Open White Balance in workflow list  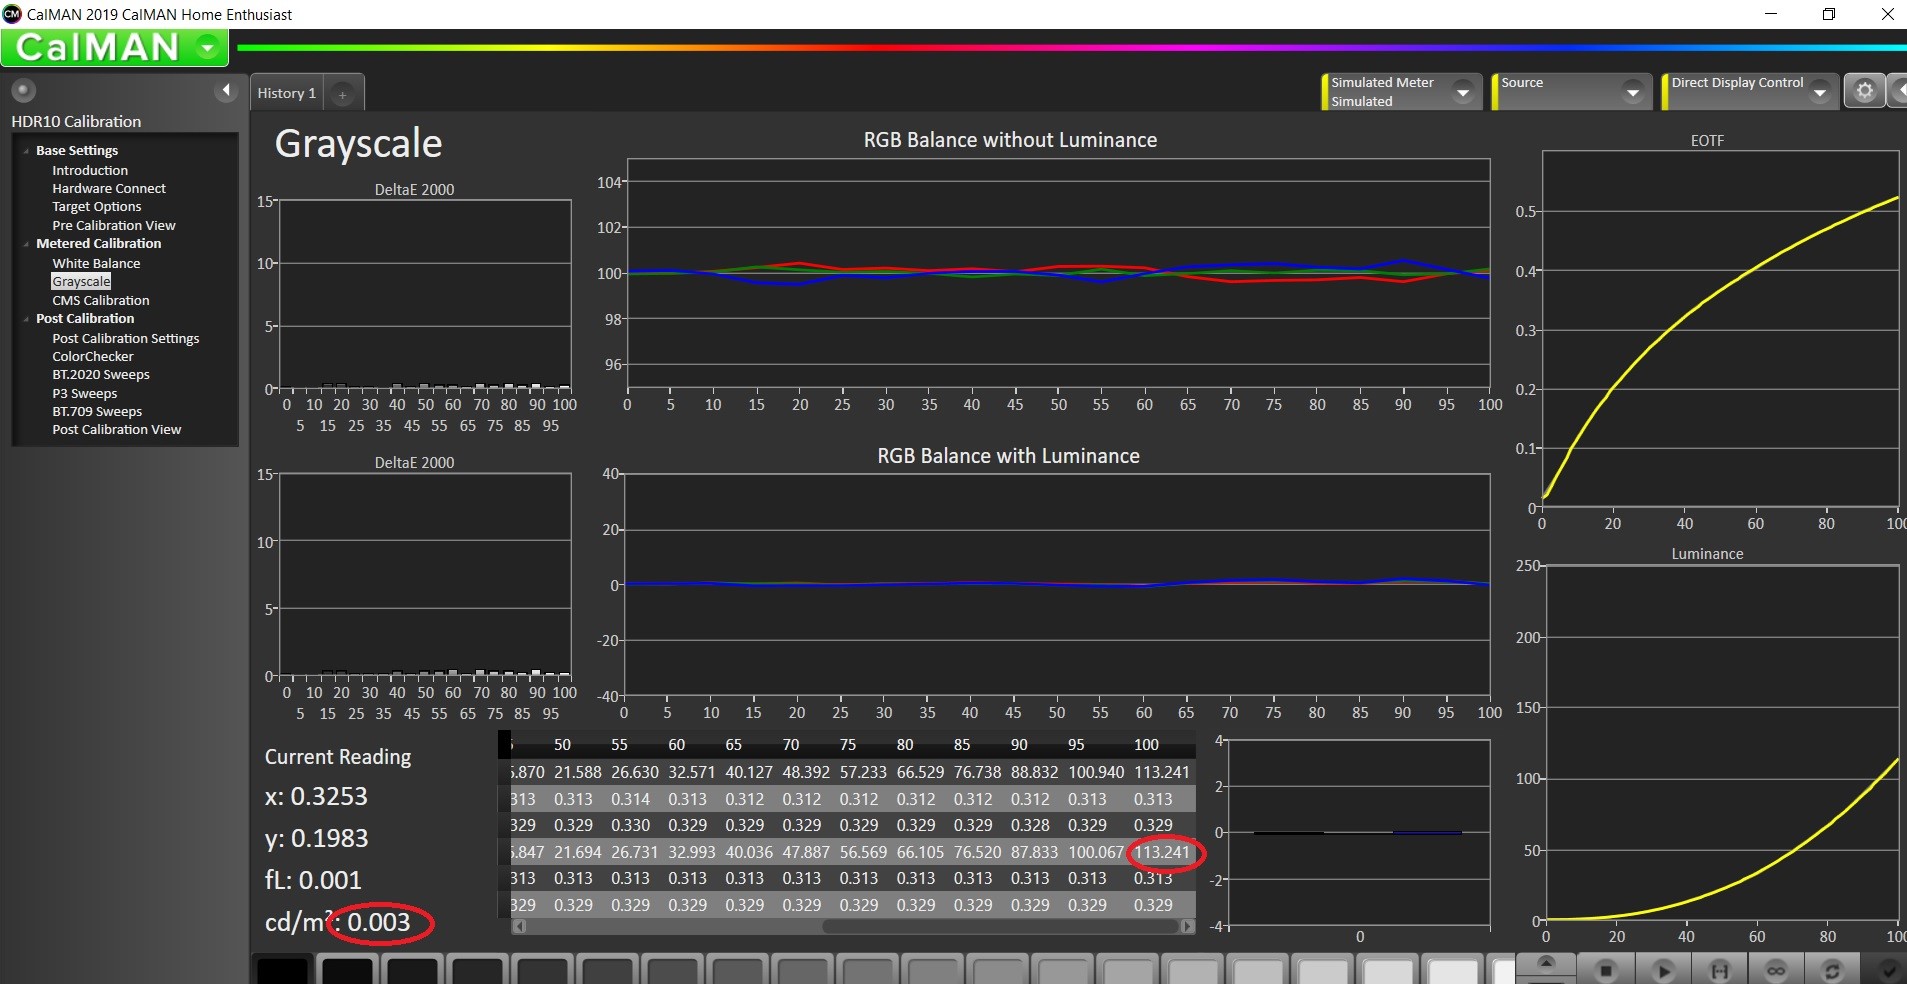tap(96, 263)
